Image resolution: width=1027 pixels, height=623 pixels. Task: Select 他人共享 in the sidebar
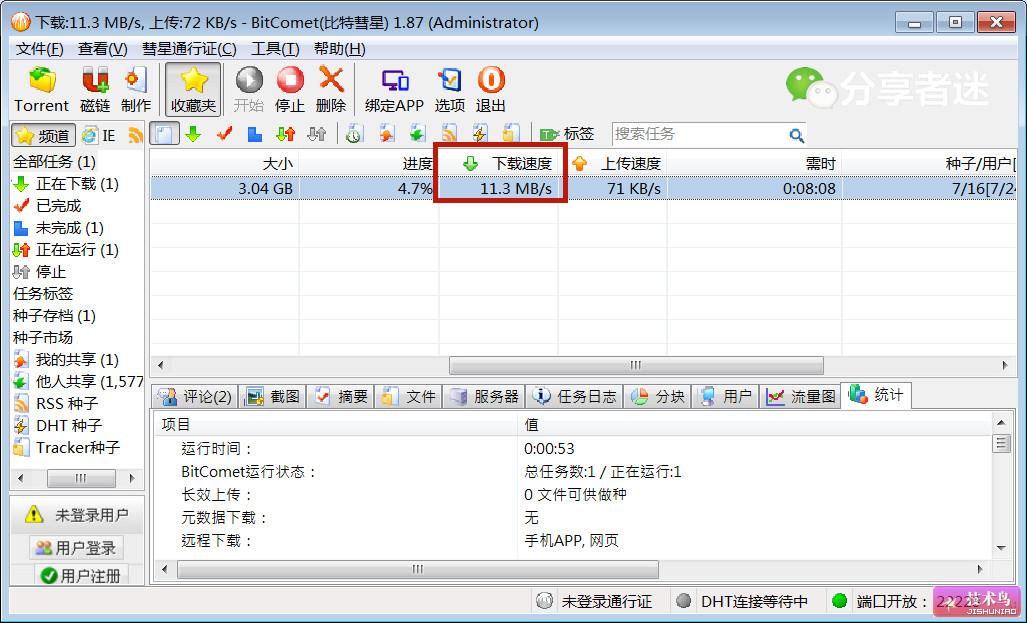pos(77,381)
